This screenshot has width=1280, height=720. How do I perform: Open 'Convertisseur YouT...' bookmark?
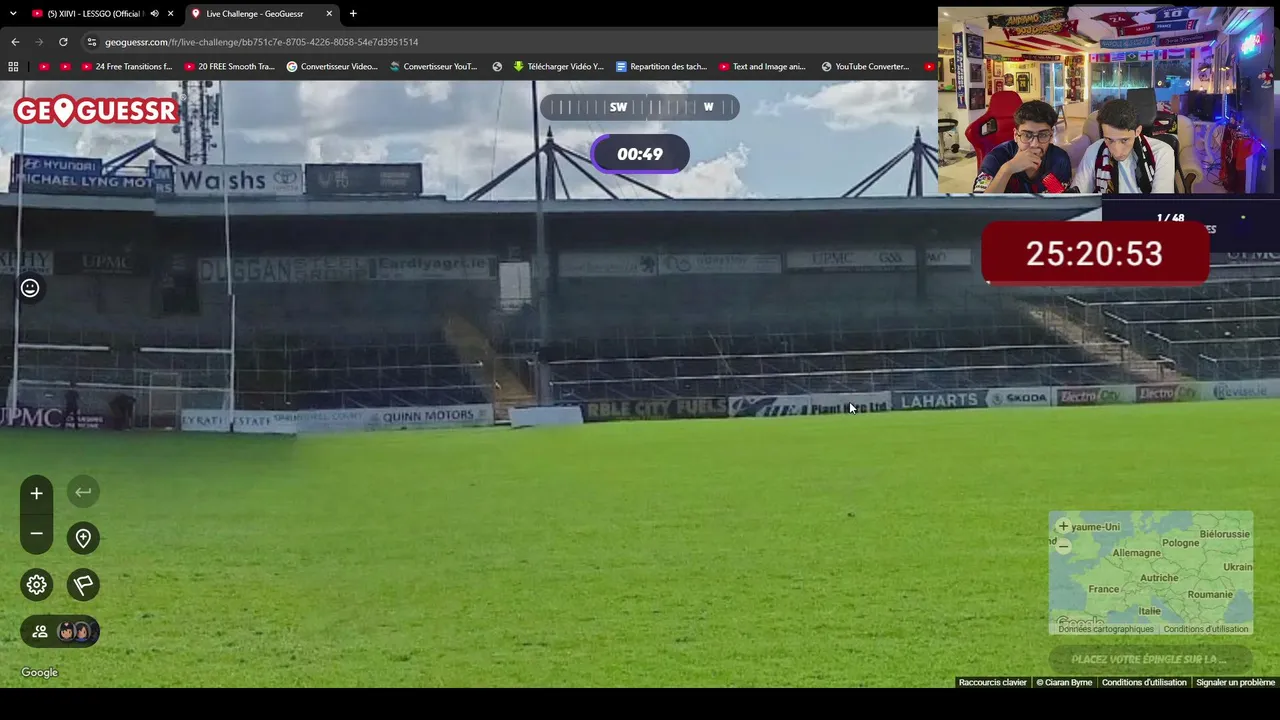click(434, 67)
